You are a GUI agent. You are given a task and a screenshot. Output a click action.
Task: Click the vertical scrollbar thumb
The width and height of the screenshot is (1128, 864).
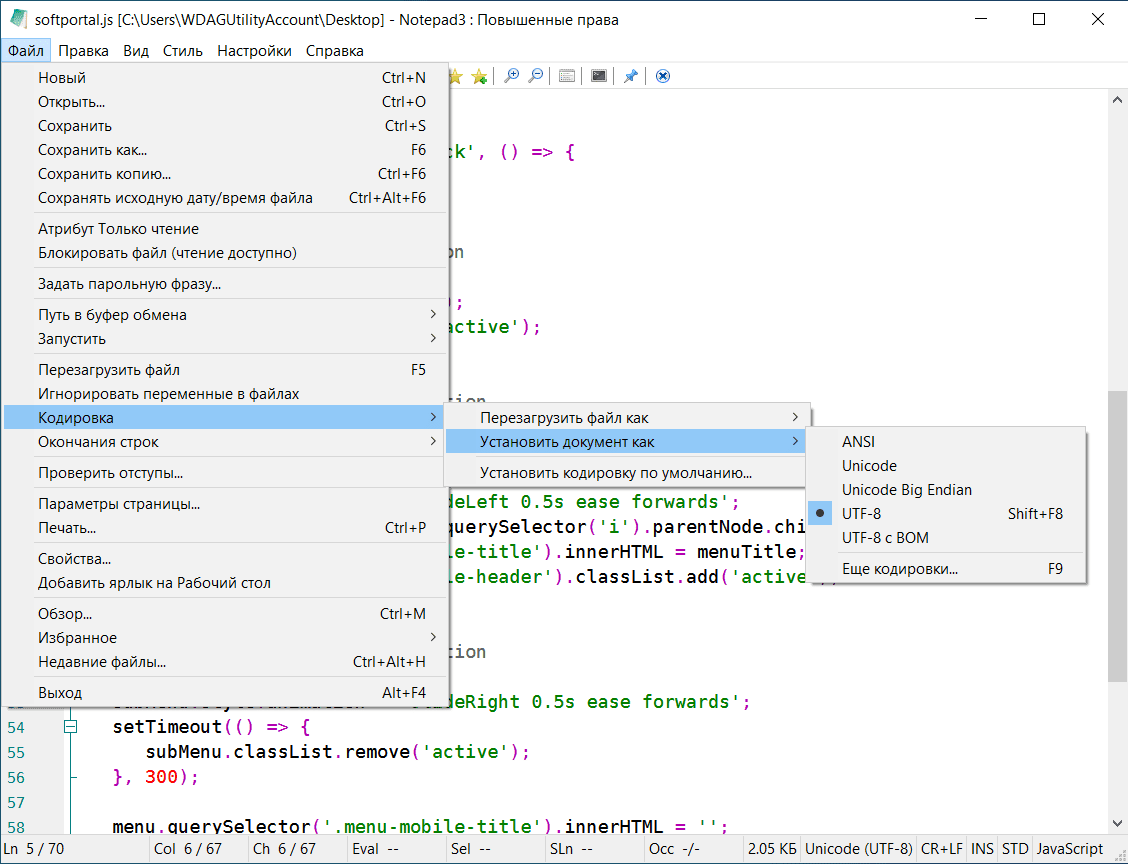tap(1117, 535)
